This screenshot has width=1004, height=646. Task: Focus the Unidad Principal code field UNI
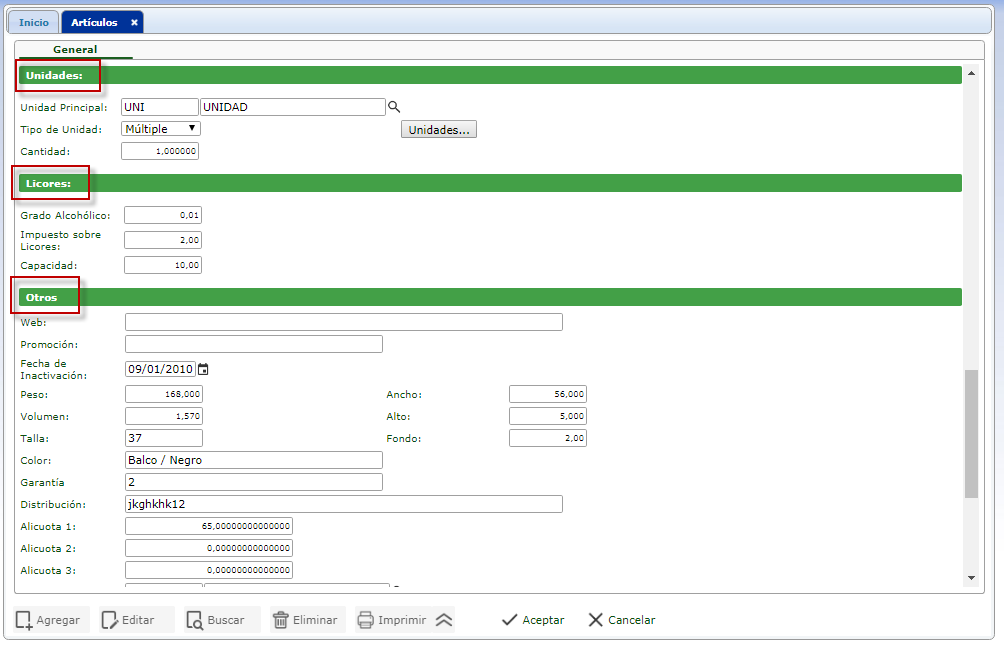point(159,107)
